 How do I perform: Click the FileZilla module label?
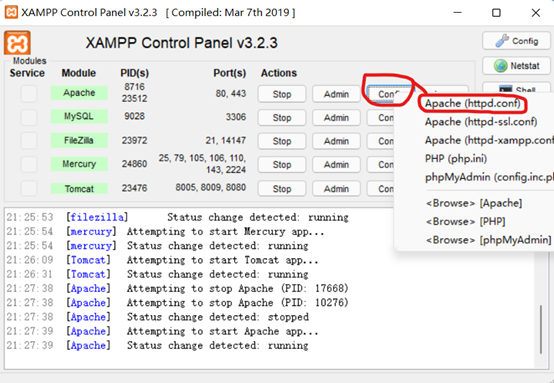79,140
